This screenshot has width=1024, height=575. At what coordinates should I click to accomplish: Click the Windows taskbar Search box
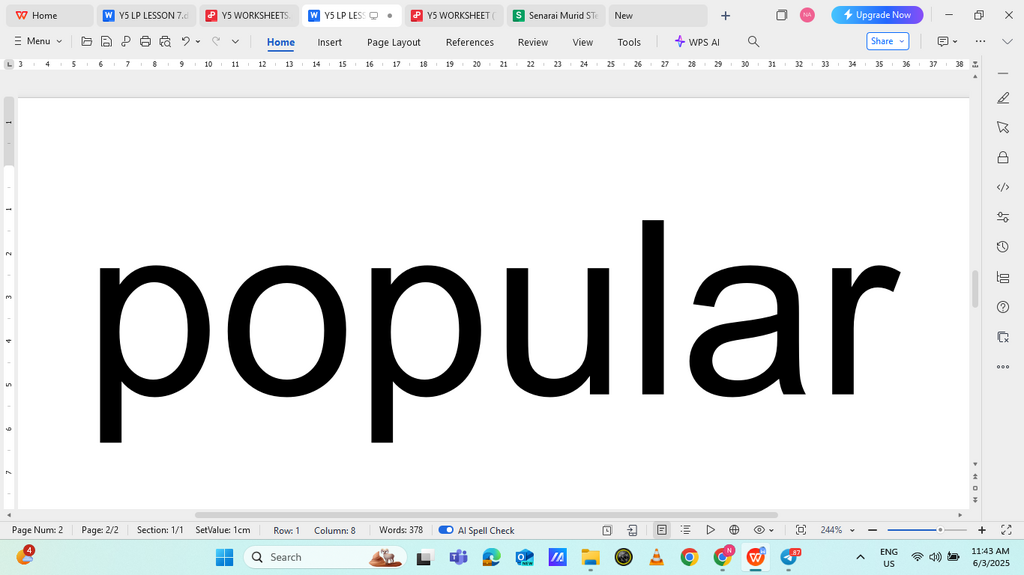tap(325, 557)
